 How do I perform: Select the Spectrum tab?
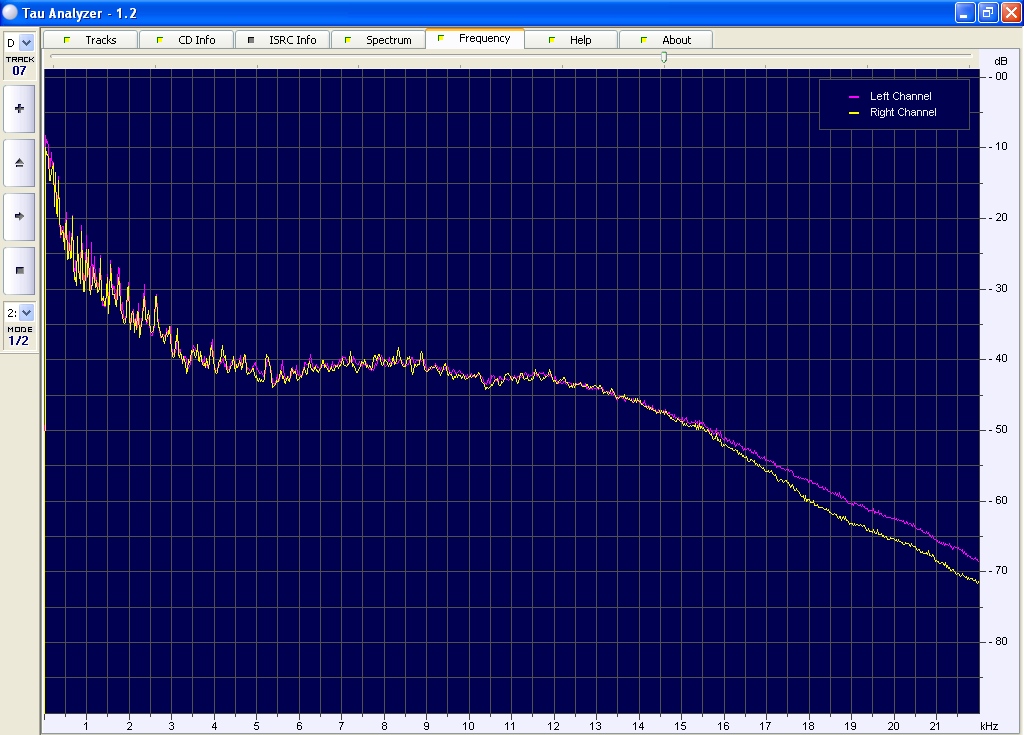pos(379,40)
